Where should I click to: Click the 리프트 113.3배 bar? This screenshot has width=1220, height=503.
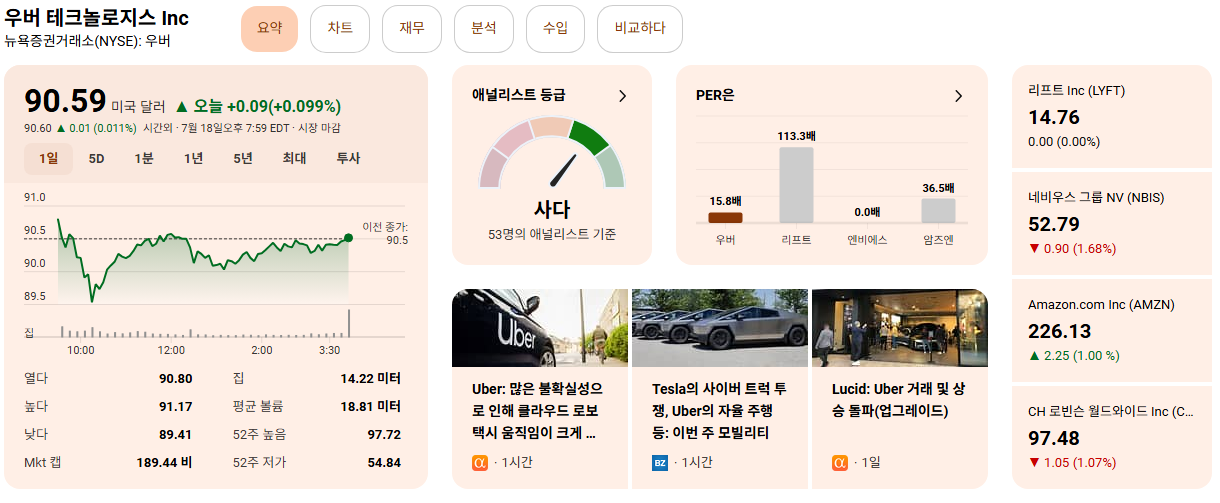(796, 185)
